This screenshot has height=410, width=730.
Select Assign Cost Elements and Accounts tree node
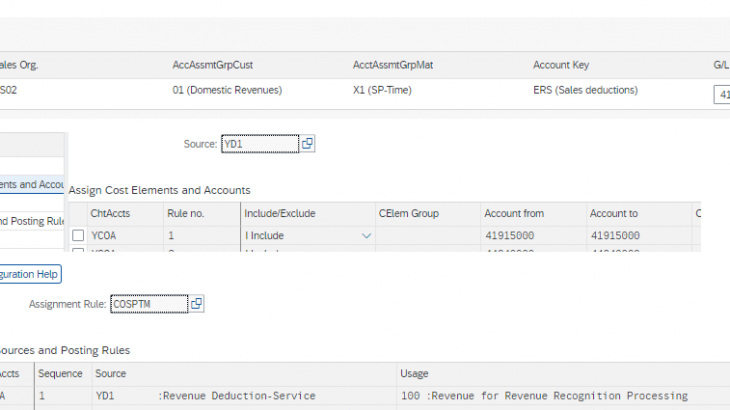pyautogui.click(x=32, y=184)
